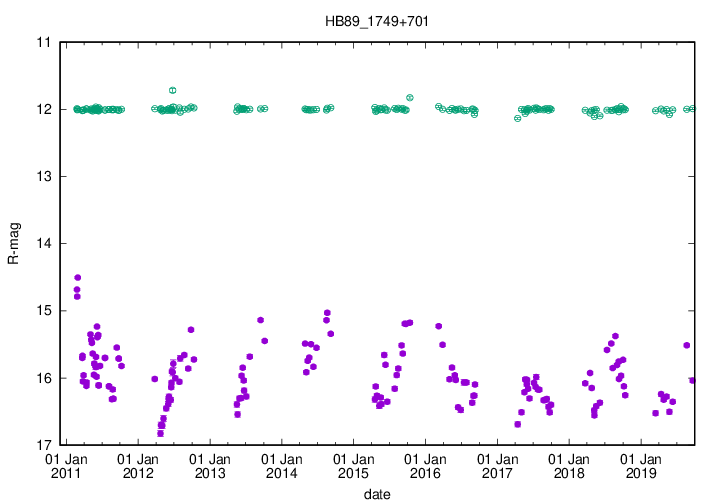The image size is (720, 504).
Task: Click the y-axis tick label 13
Action: (x=42, y=177)
